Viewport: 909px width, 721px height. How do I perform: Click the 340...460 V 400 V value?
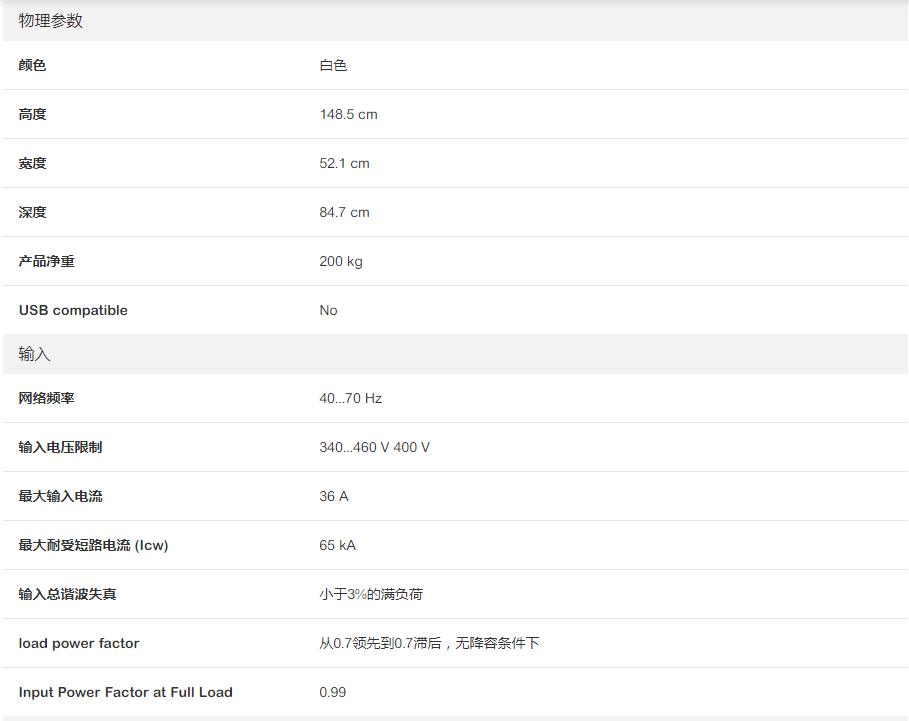(x=374, y=447)
